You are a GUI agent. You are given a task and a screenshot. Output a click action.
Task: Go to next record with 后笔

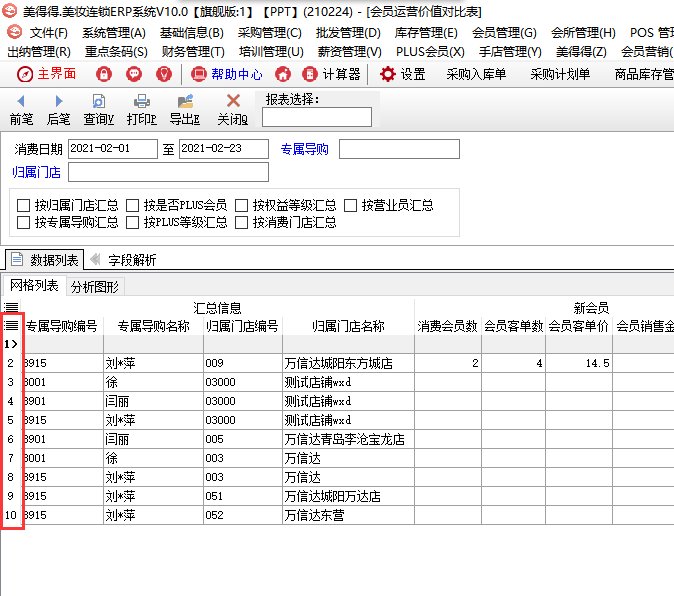pyautogui.click(x=58, y=110)
